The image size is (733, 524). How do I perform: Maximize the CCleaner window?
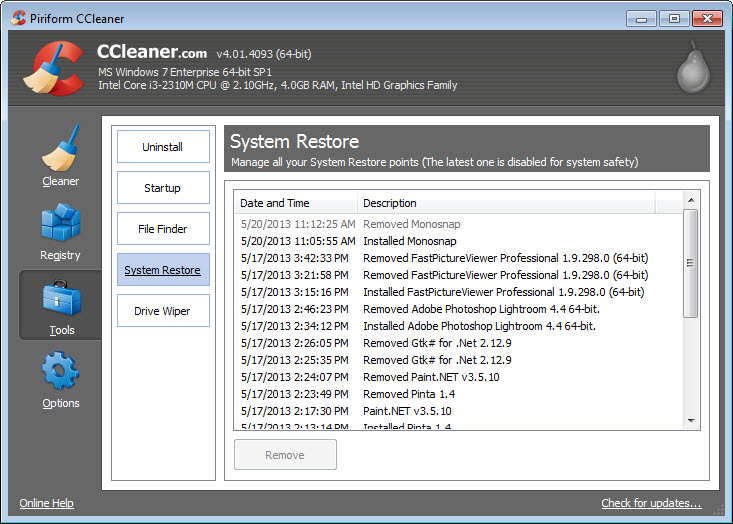(674, 19)
